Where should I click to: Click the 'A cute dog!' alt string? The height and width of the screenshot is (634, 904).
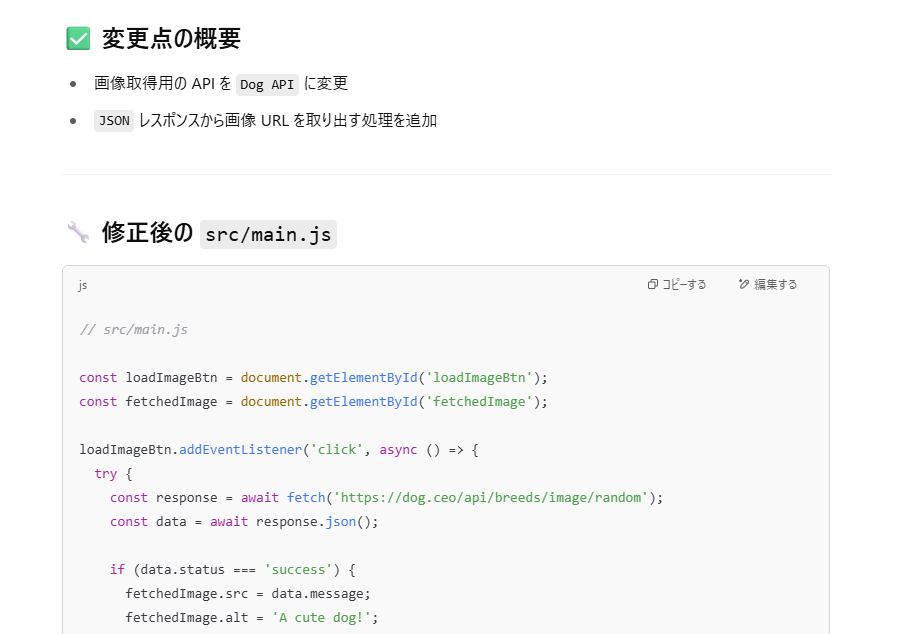[325, 617]
